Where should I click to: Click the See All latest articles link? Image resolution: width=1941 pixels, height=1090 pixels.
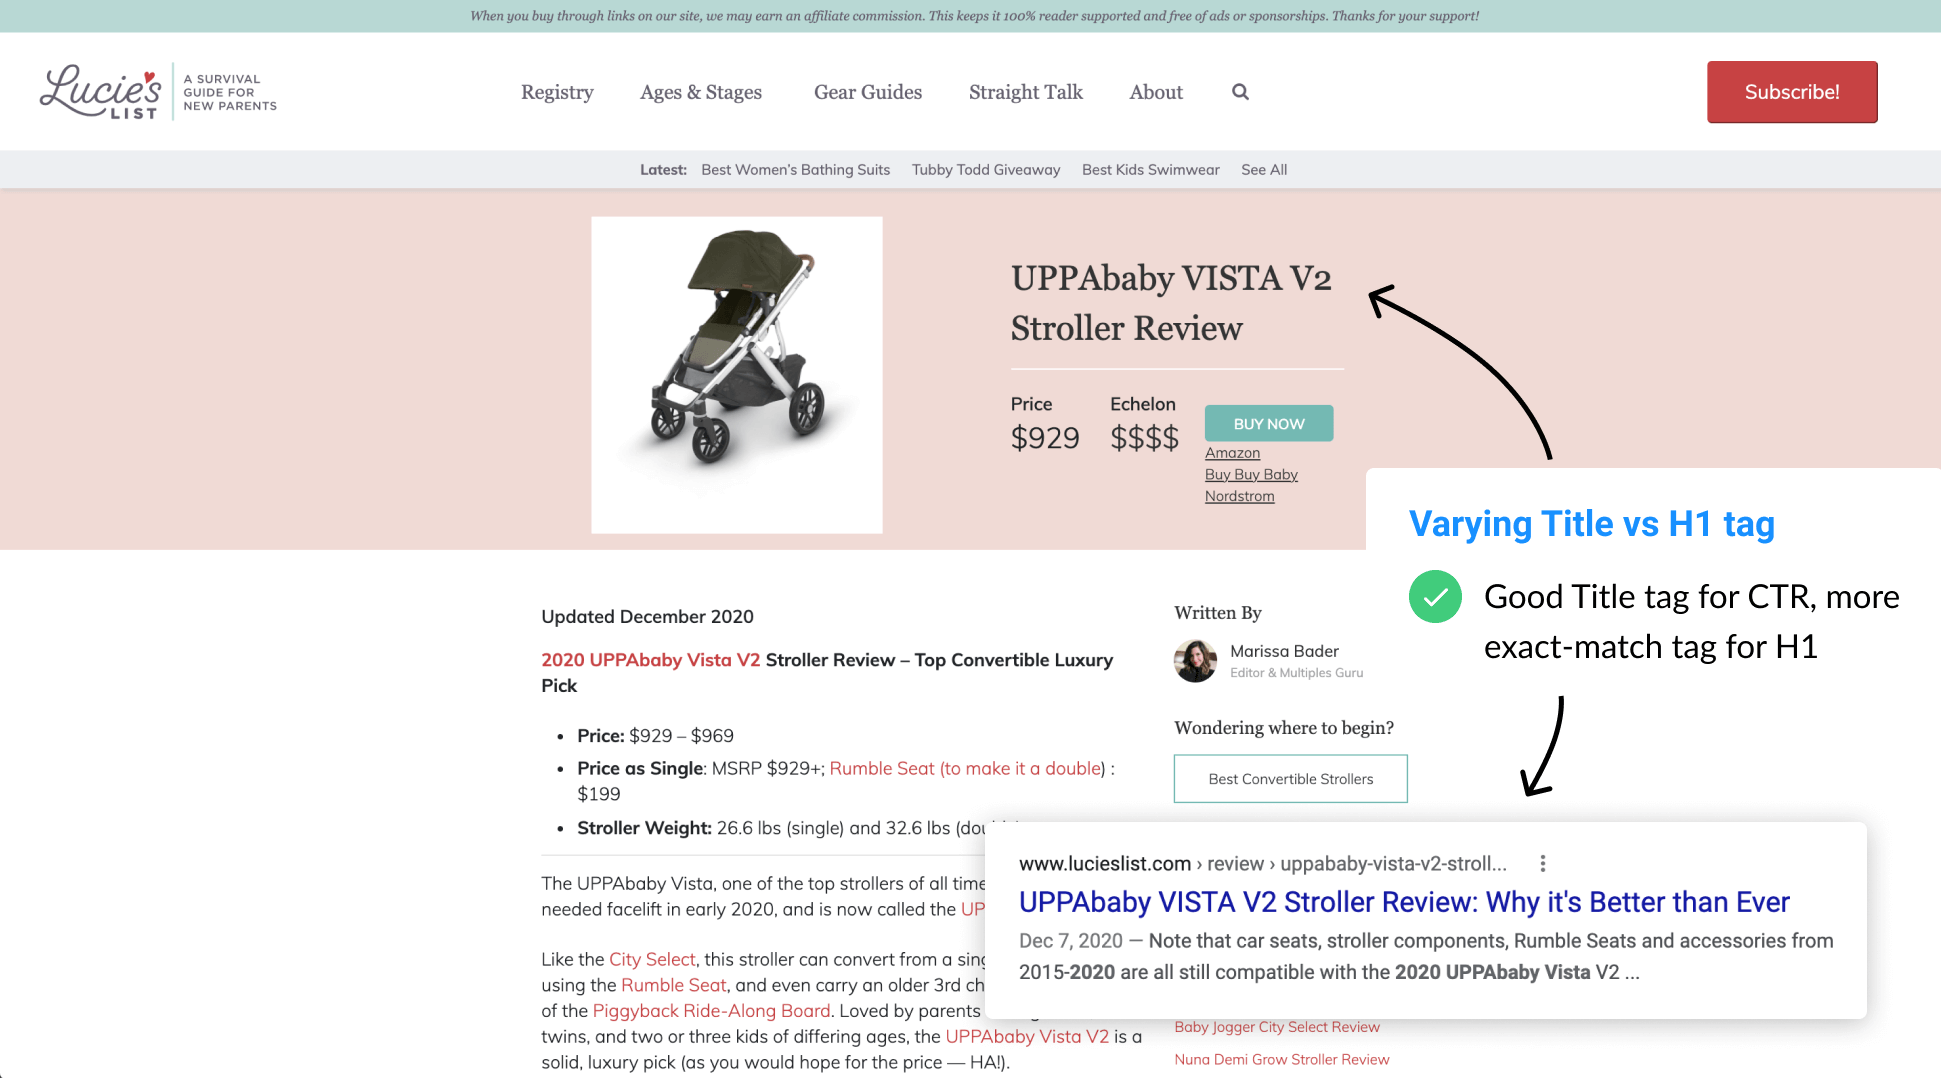pyautogui.click(x=1264, y=169)
